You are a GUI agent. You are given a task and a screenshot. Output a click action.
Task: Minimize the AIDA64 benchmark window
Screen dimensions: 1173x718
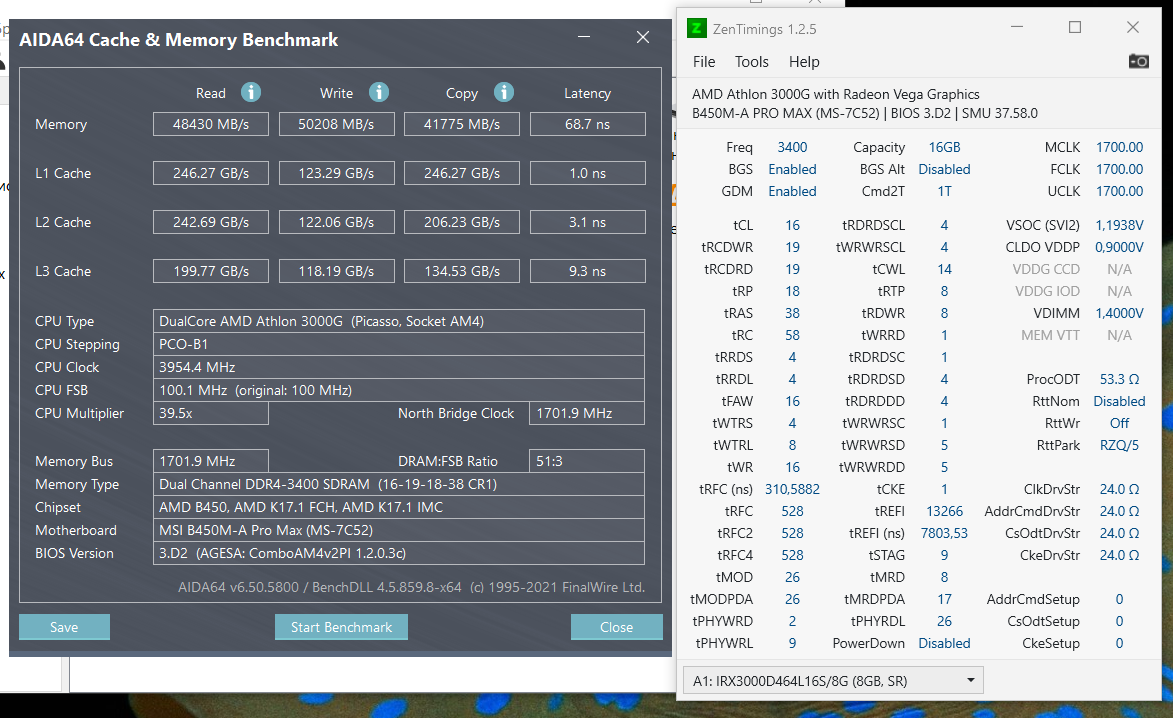[x=584, y=38]
